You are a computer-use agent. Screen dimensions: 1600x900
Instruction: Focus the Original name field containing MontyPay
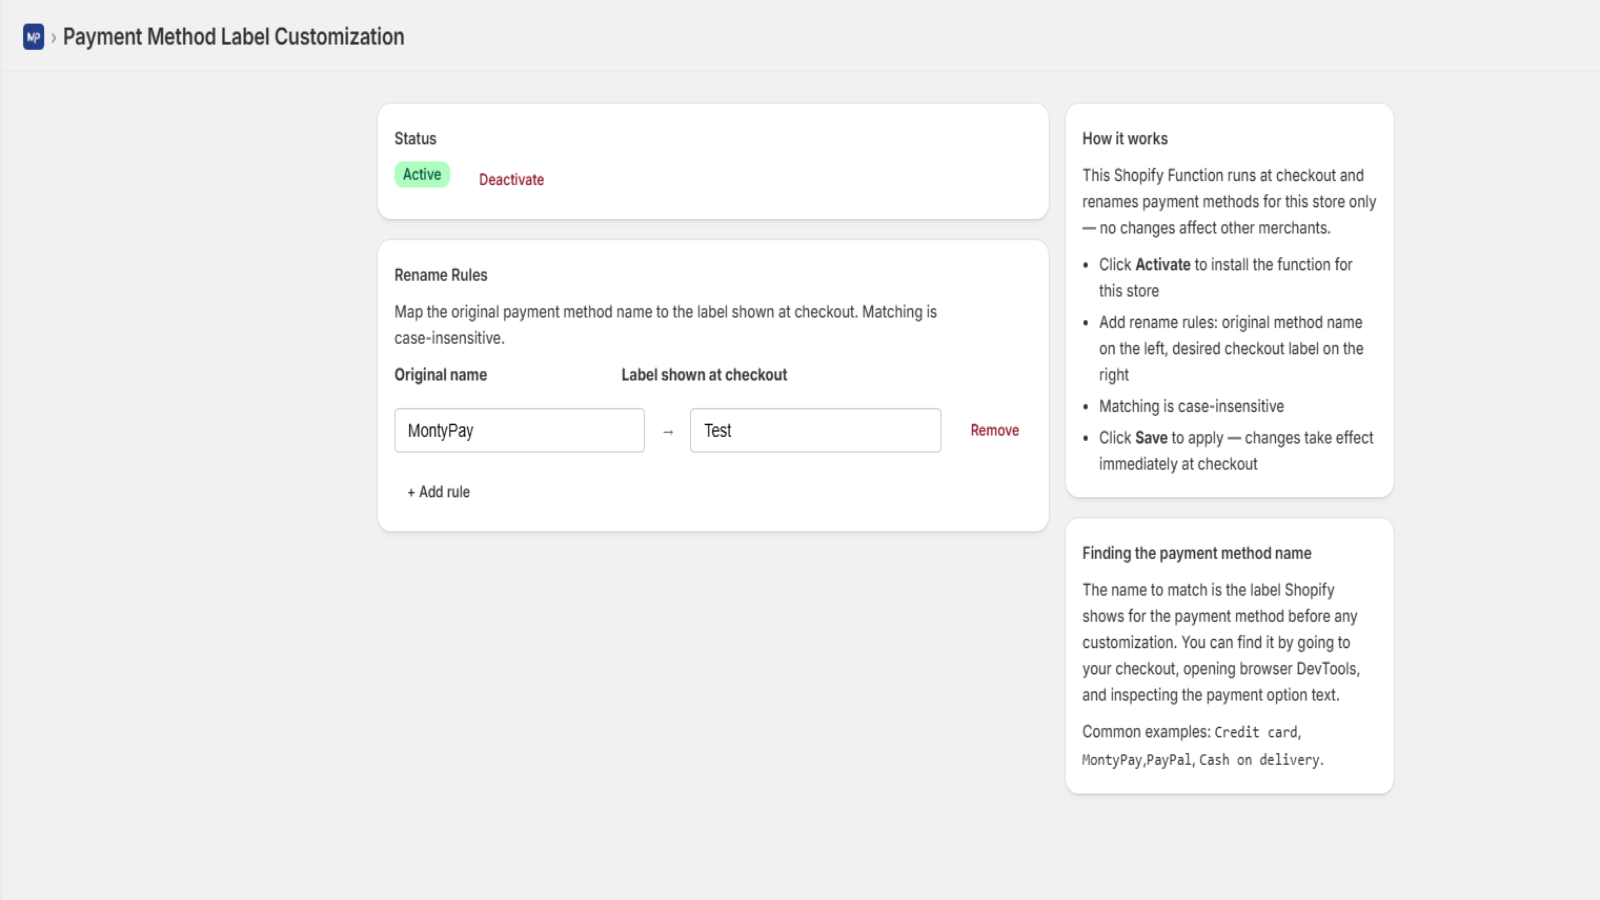(x=519, y=430)
